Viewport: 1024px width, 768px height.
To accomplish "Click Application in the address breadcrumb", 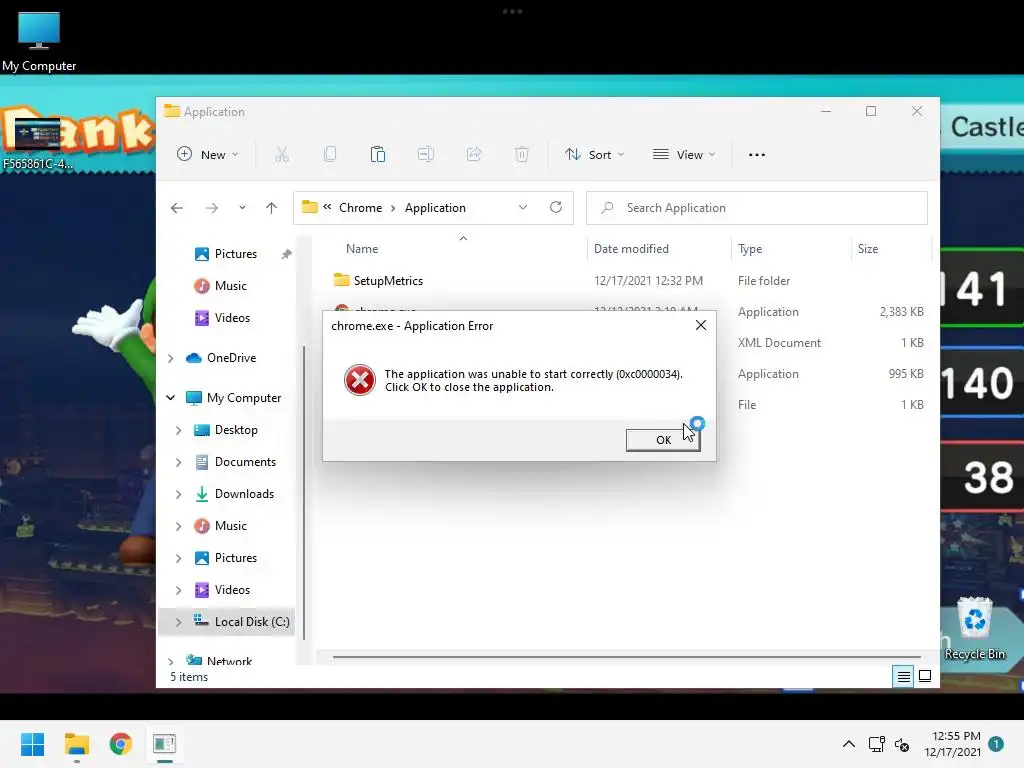I will tap(435, 208).
